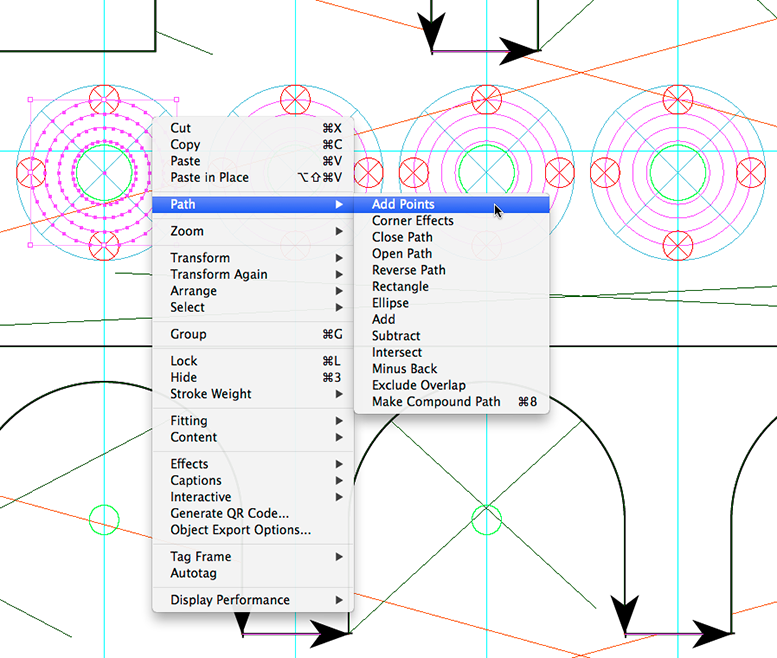Viewport: 777px width, 658px height.
Task: Expand the Stroke Weight submenu
Action: [253, 393]
